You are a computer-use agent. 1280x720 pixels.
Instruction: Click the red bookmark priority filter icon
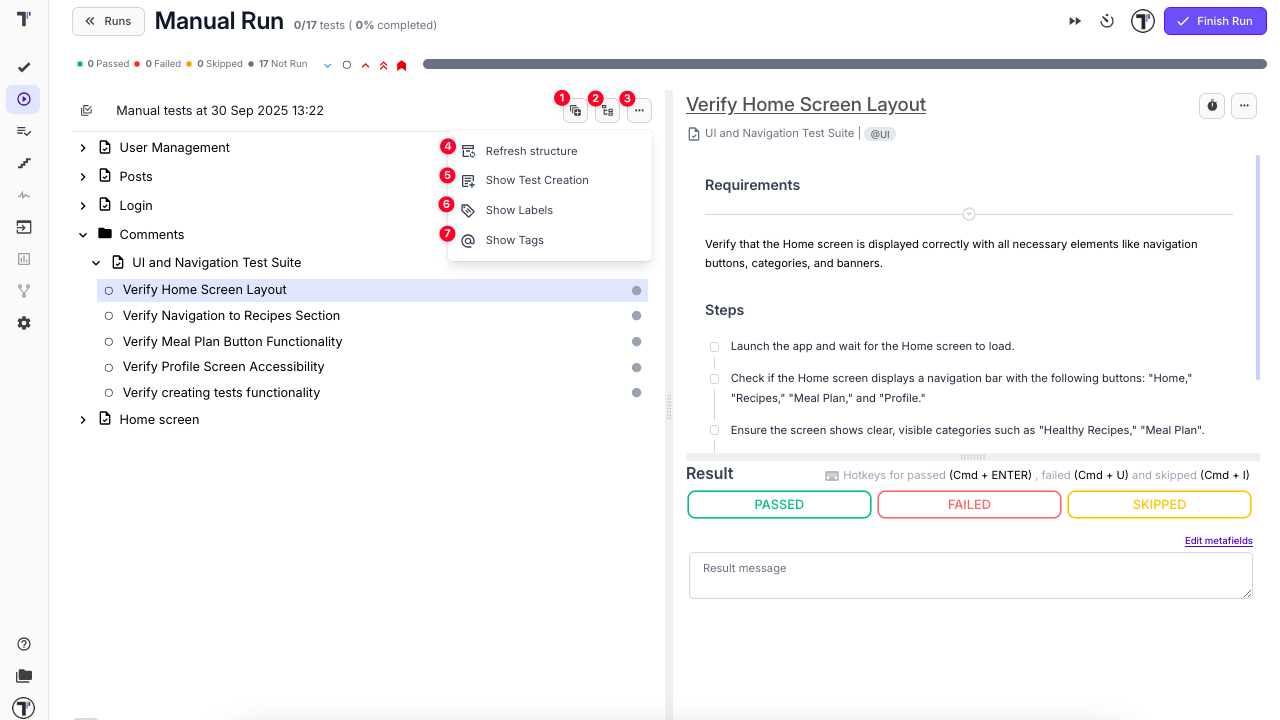(401, 65)
